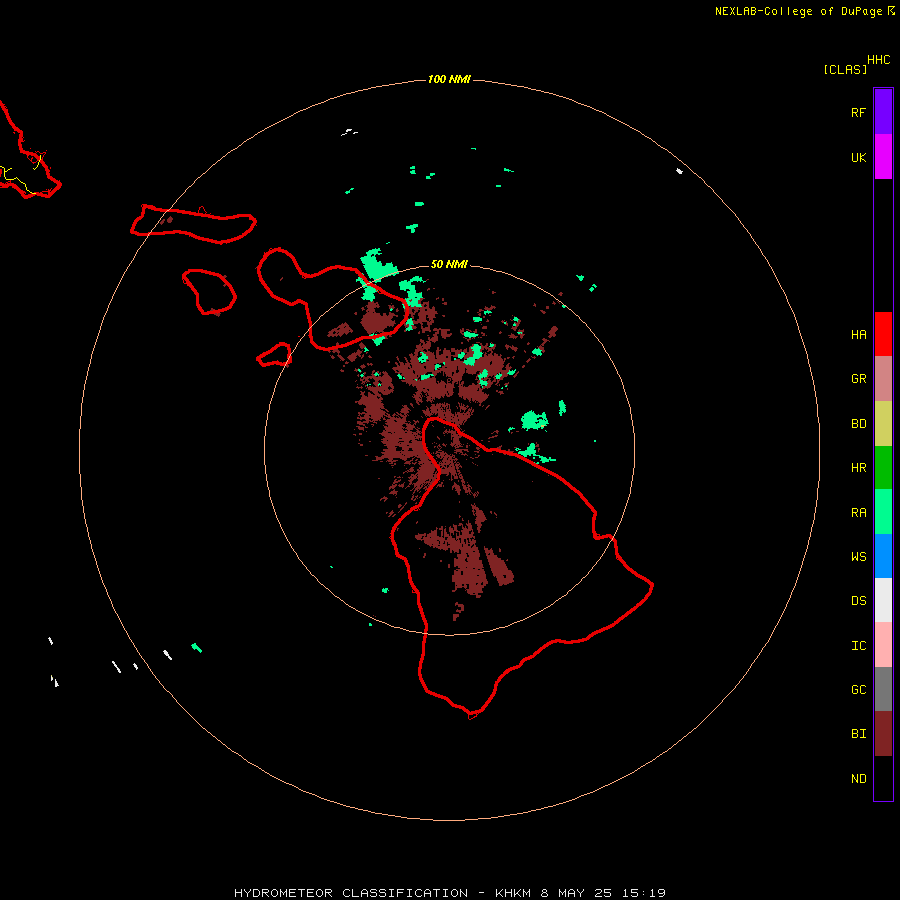Click the "[CLAS]" units label
900x900 pixels.
click(x=845, y=69)
